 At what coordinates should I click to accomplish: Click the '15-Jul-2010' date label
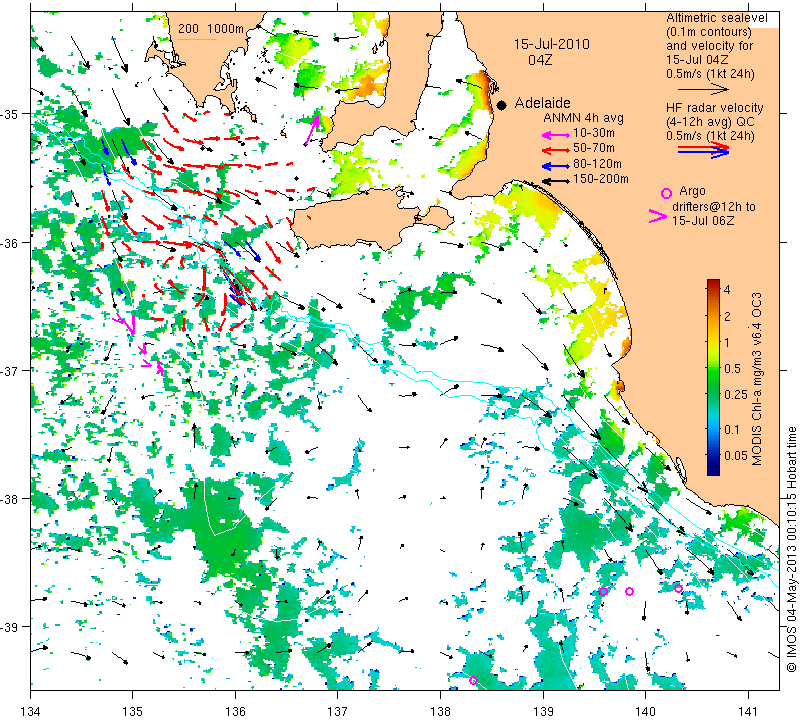coord(552,44)
